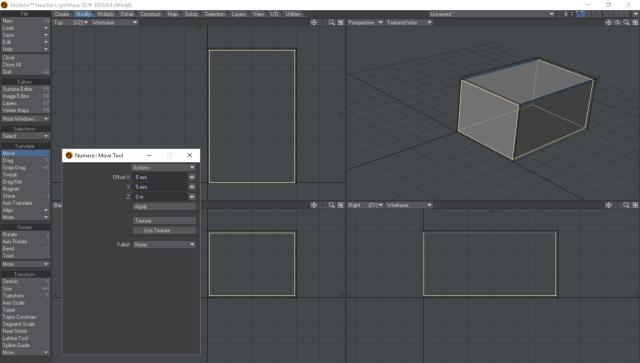Switch to the Setup tab
Image resolution: width=640 pixels, height=363 pixels.
tap(191, 14)
